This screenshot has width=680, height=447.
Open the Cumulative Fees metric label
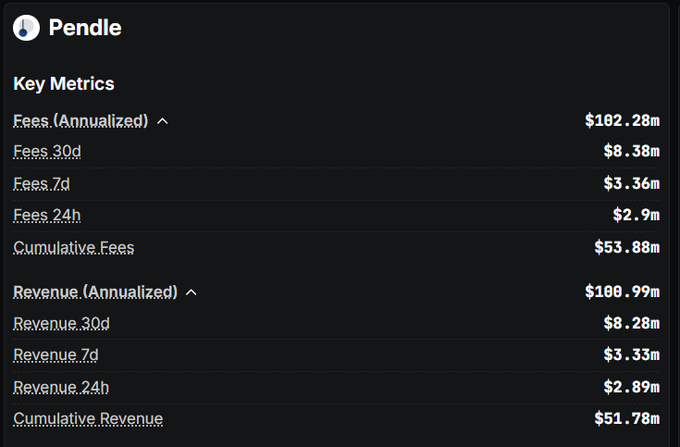(x=73, y=247)
